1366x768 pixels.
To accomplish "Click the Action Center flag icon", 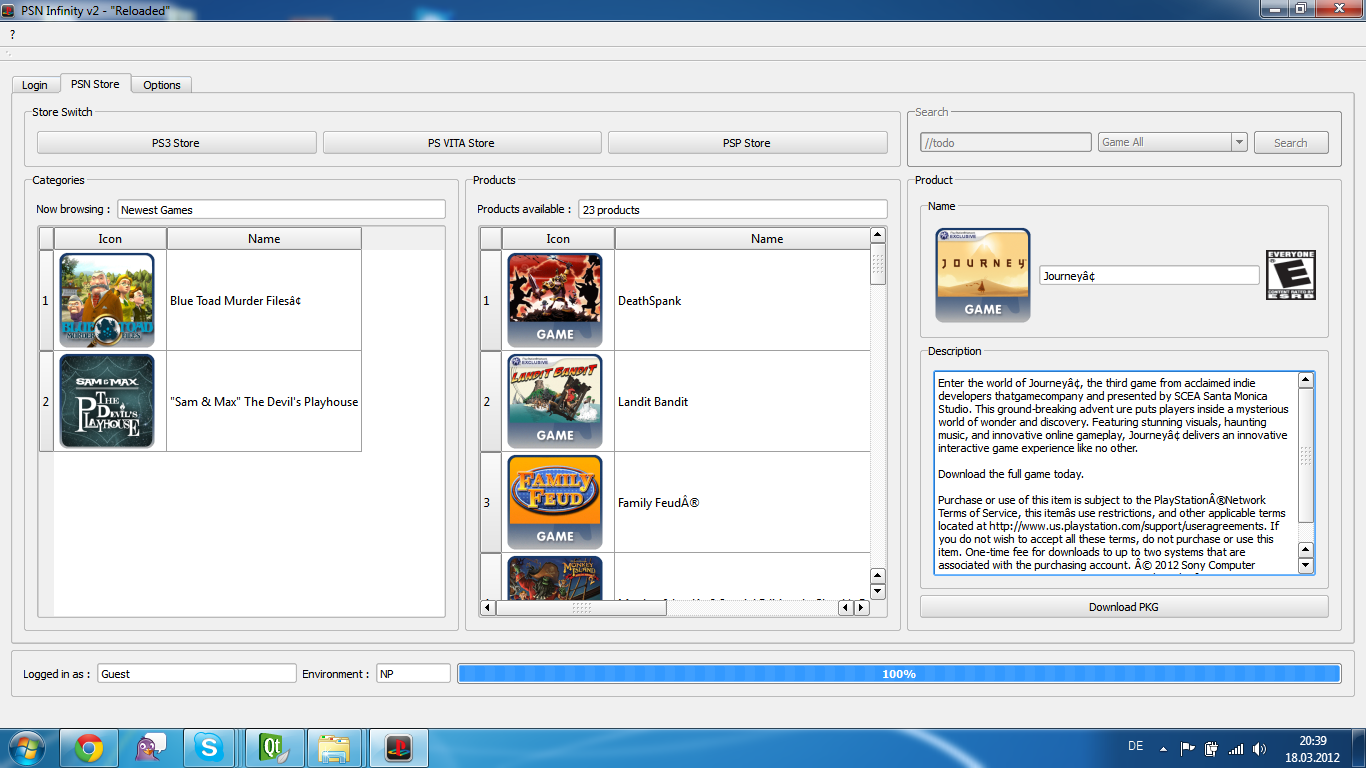I will point(1188,748).
